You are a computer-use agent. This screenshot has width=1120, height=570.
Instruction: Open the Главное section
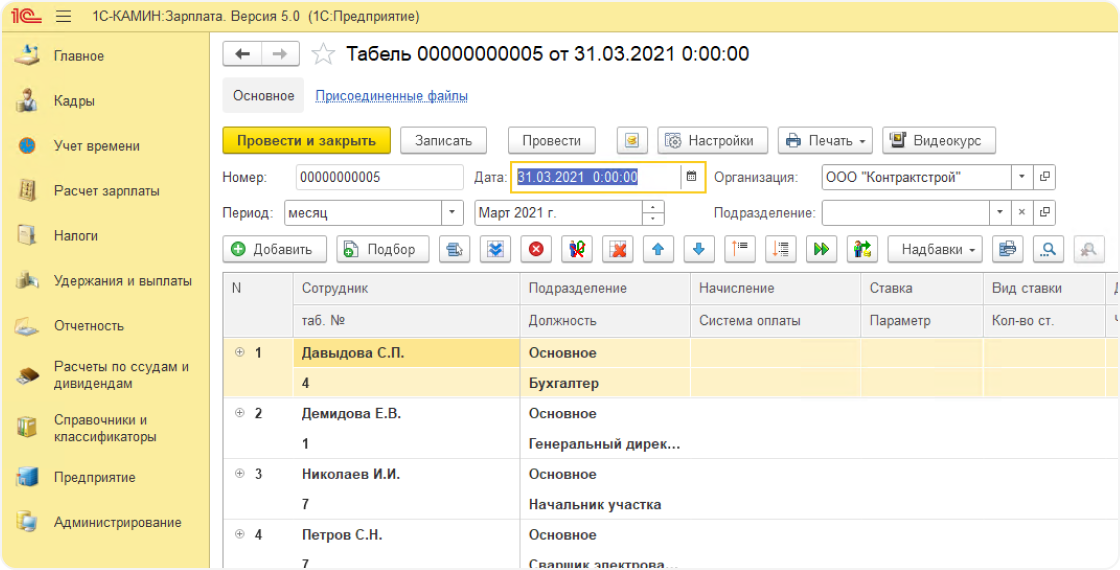79,56
